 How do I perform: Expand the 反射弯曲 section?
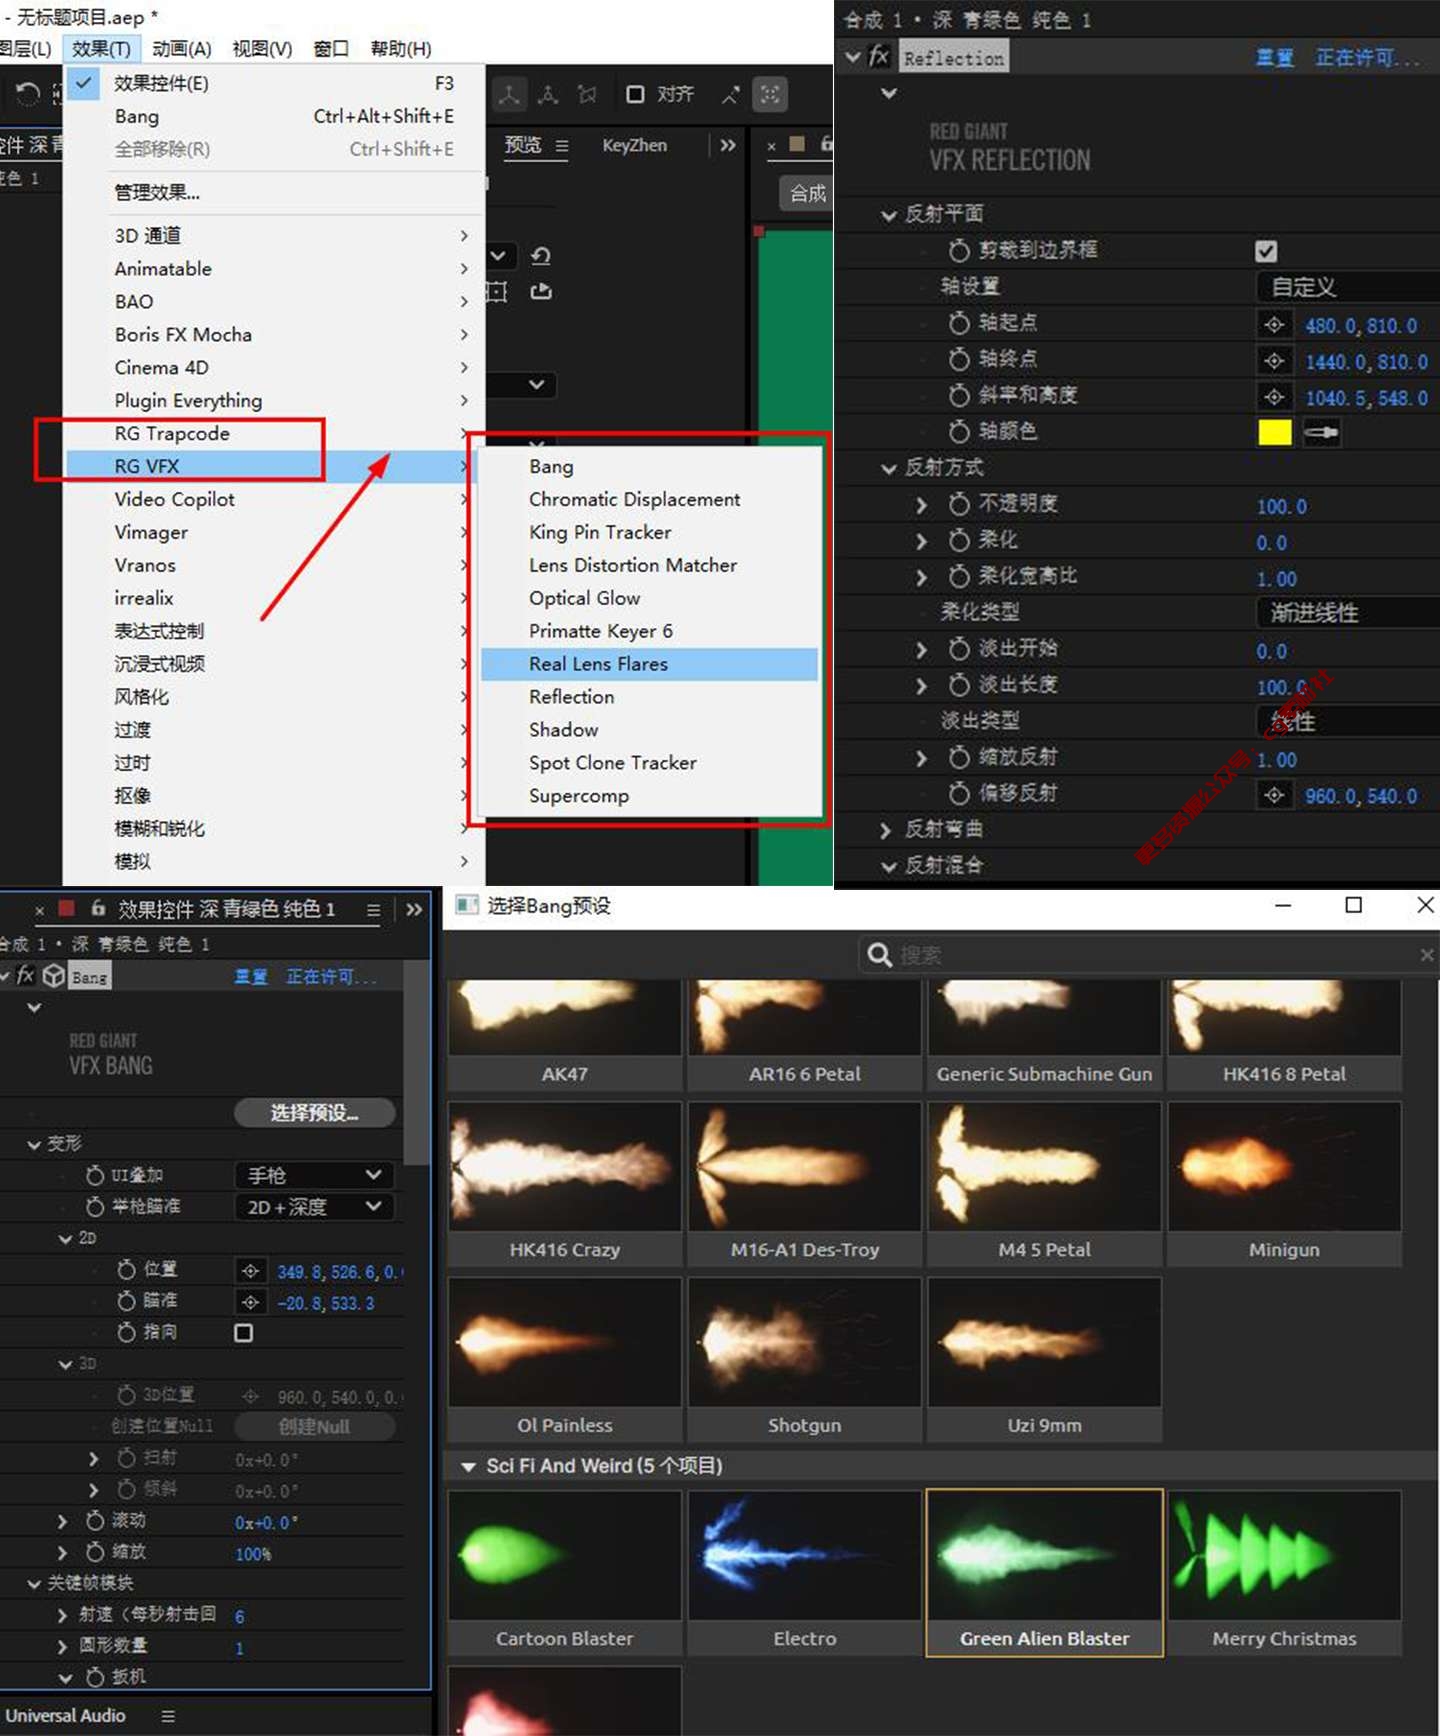884,830
